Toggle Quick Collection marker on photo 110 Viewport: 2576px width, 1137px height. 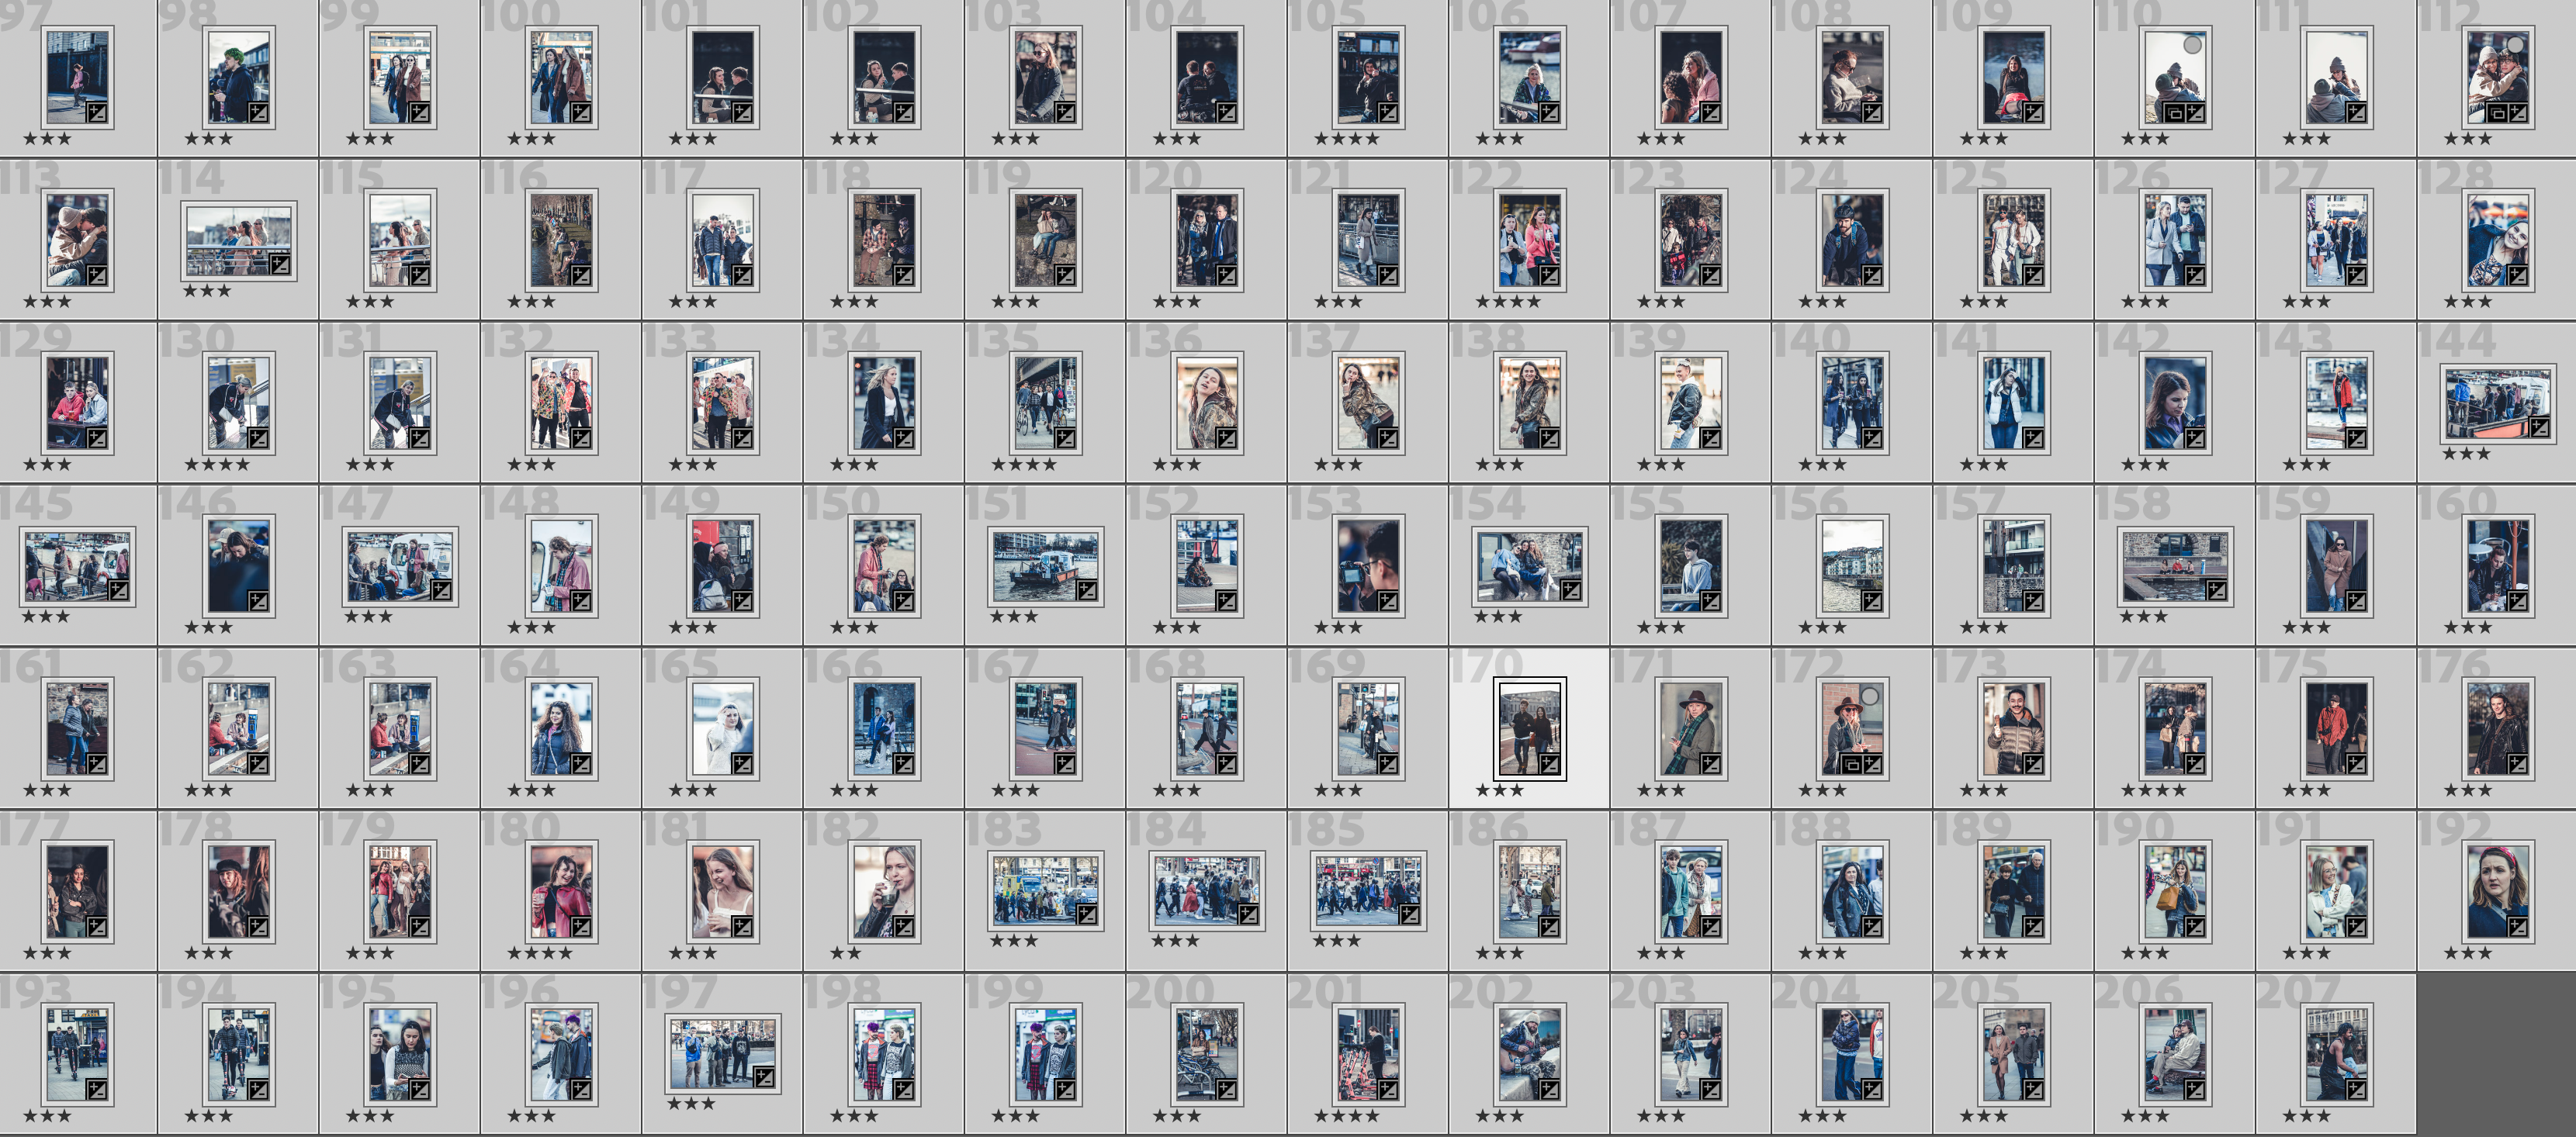click(2192, 45)
